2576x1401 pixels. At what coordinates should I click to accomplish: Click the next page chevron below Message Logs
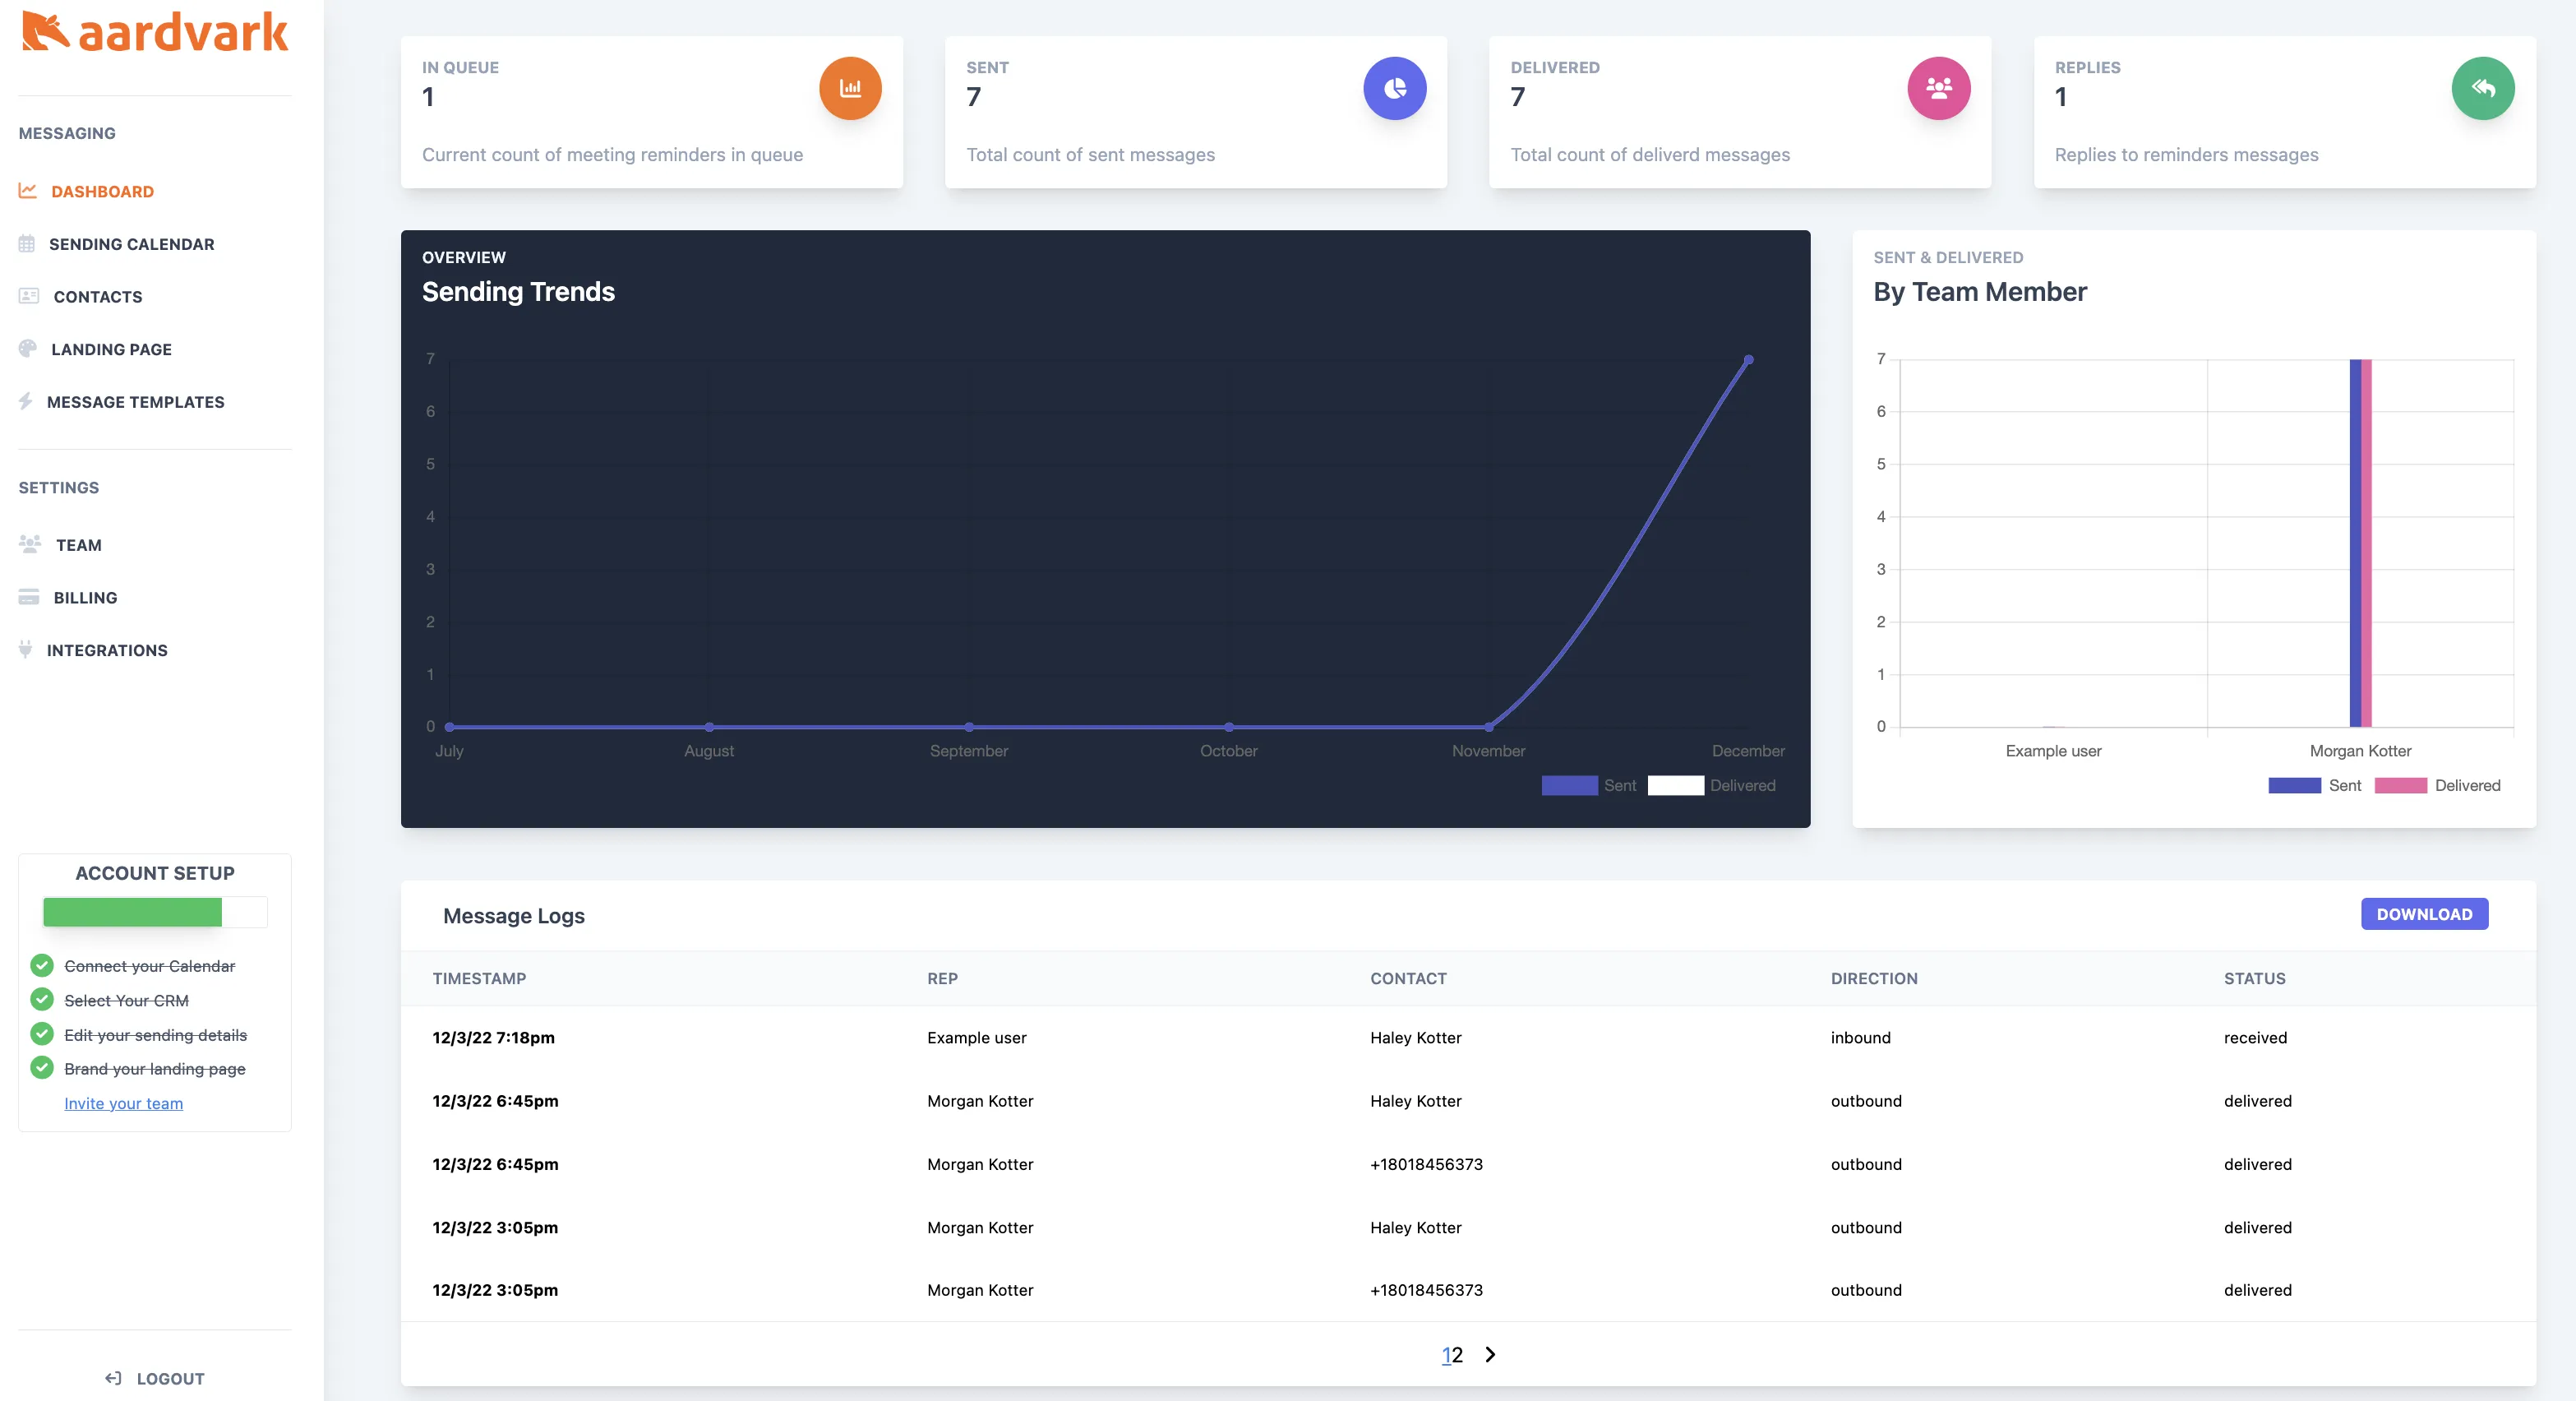point(1490,1355)
